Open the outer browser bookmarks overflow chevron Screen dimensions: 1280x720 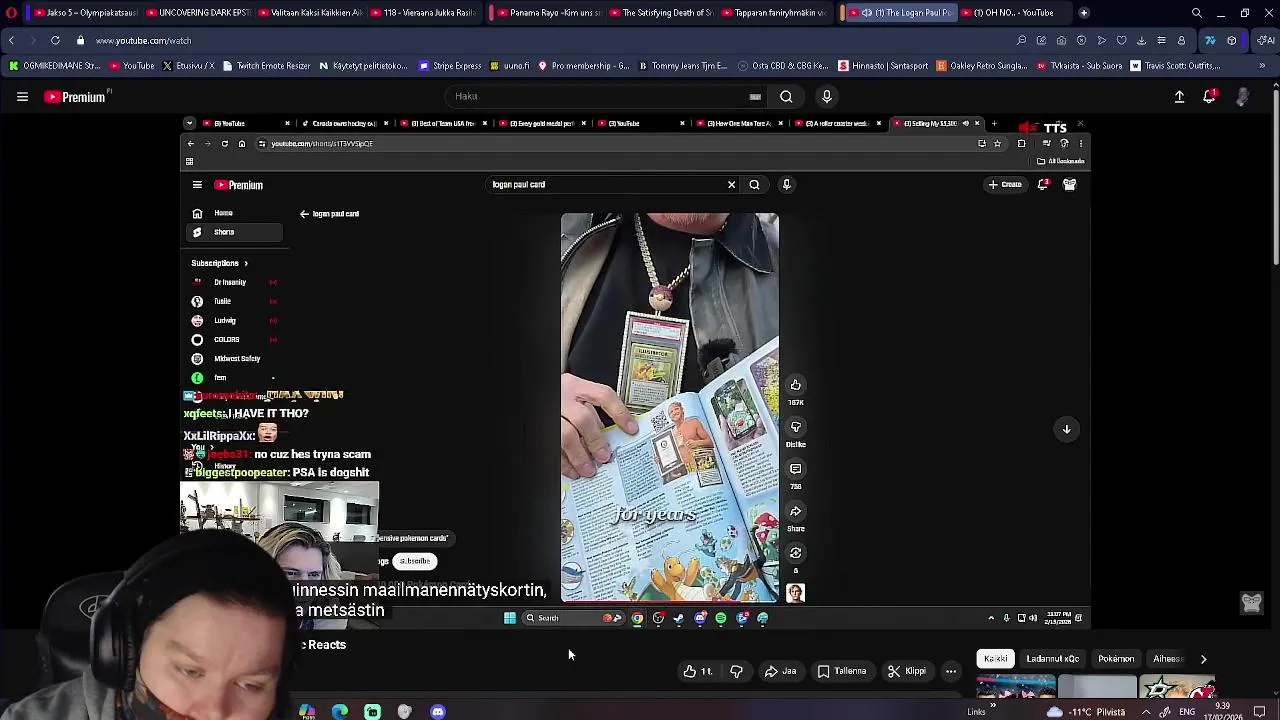coord(1262,66)
